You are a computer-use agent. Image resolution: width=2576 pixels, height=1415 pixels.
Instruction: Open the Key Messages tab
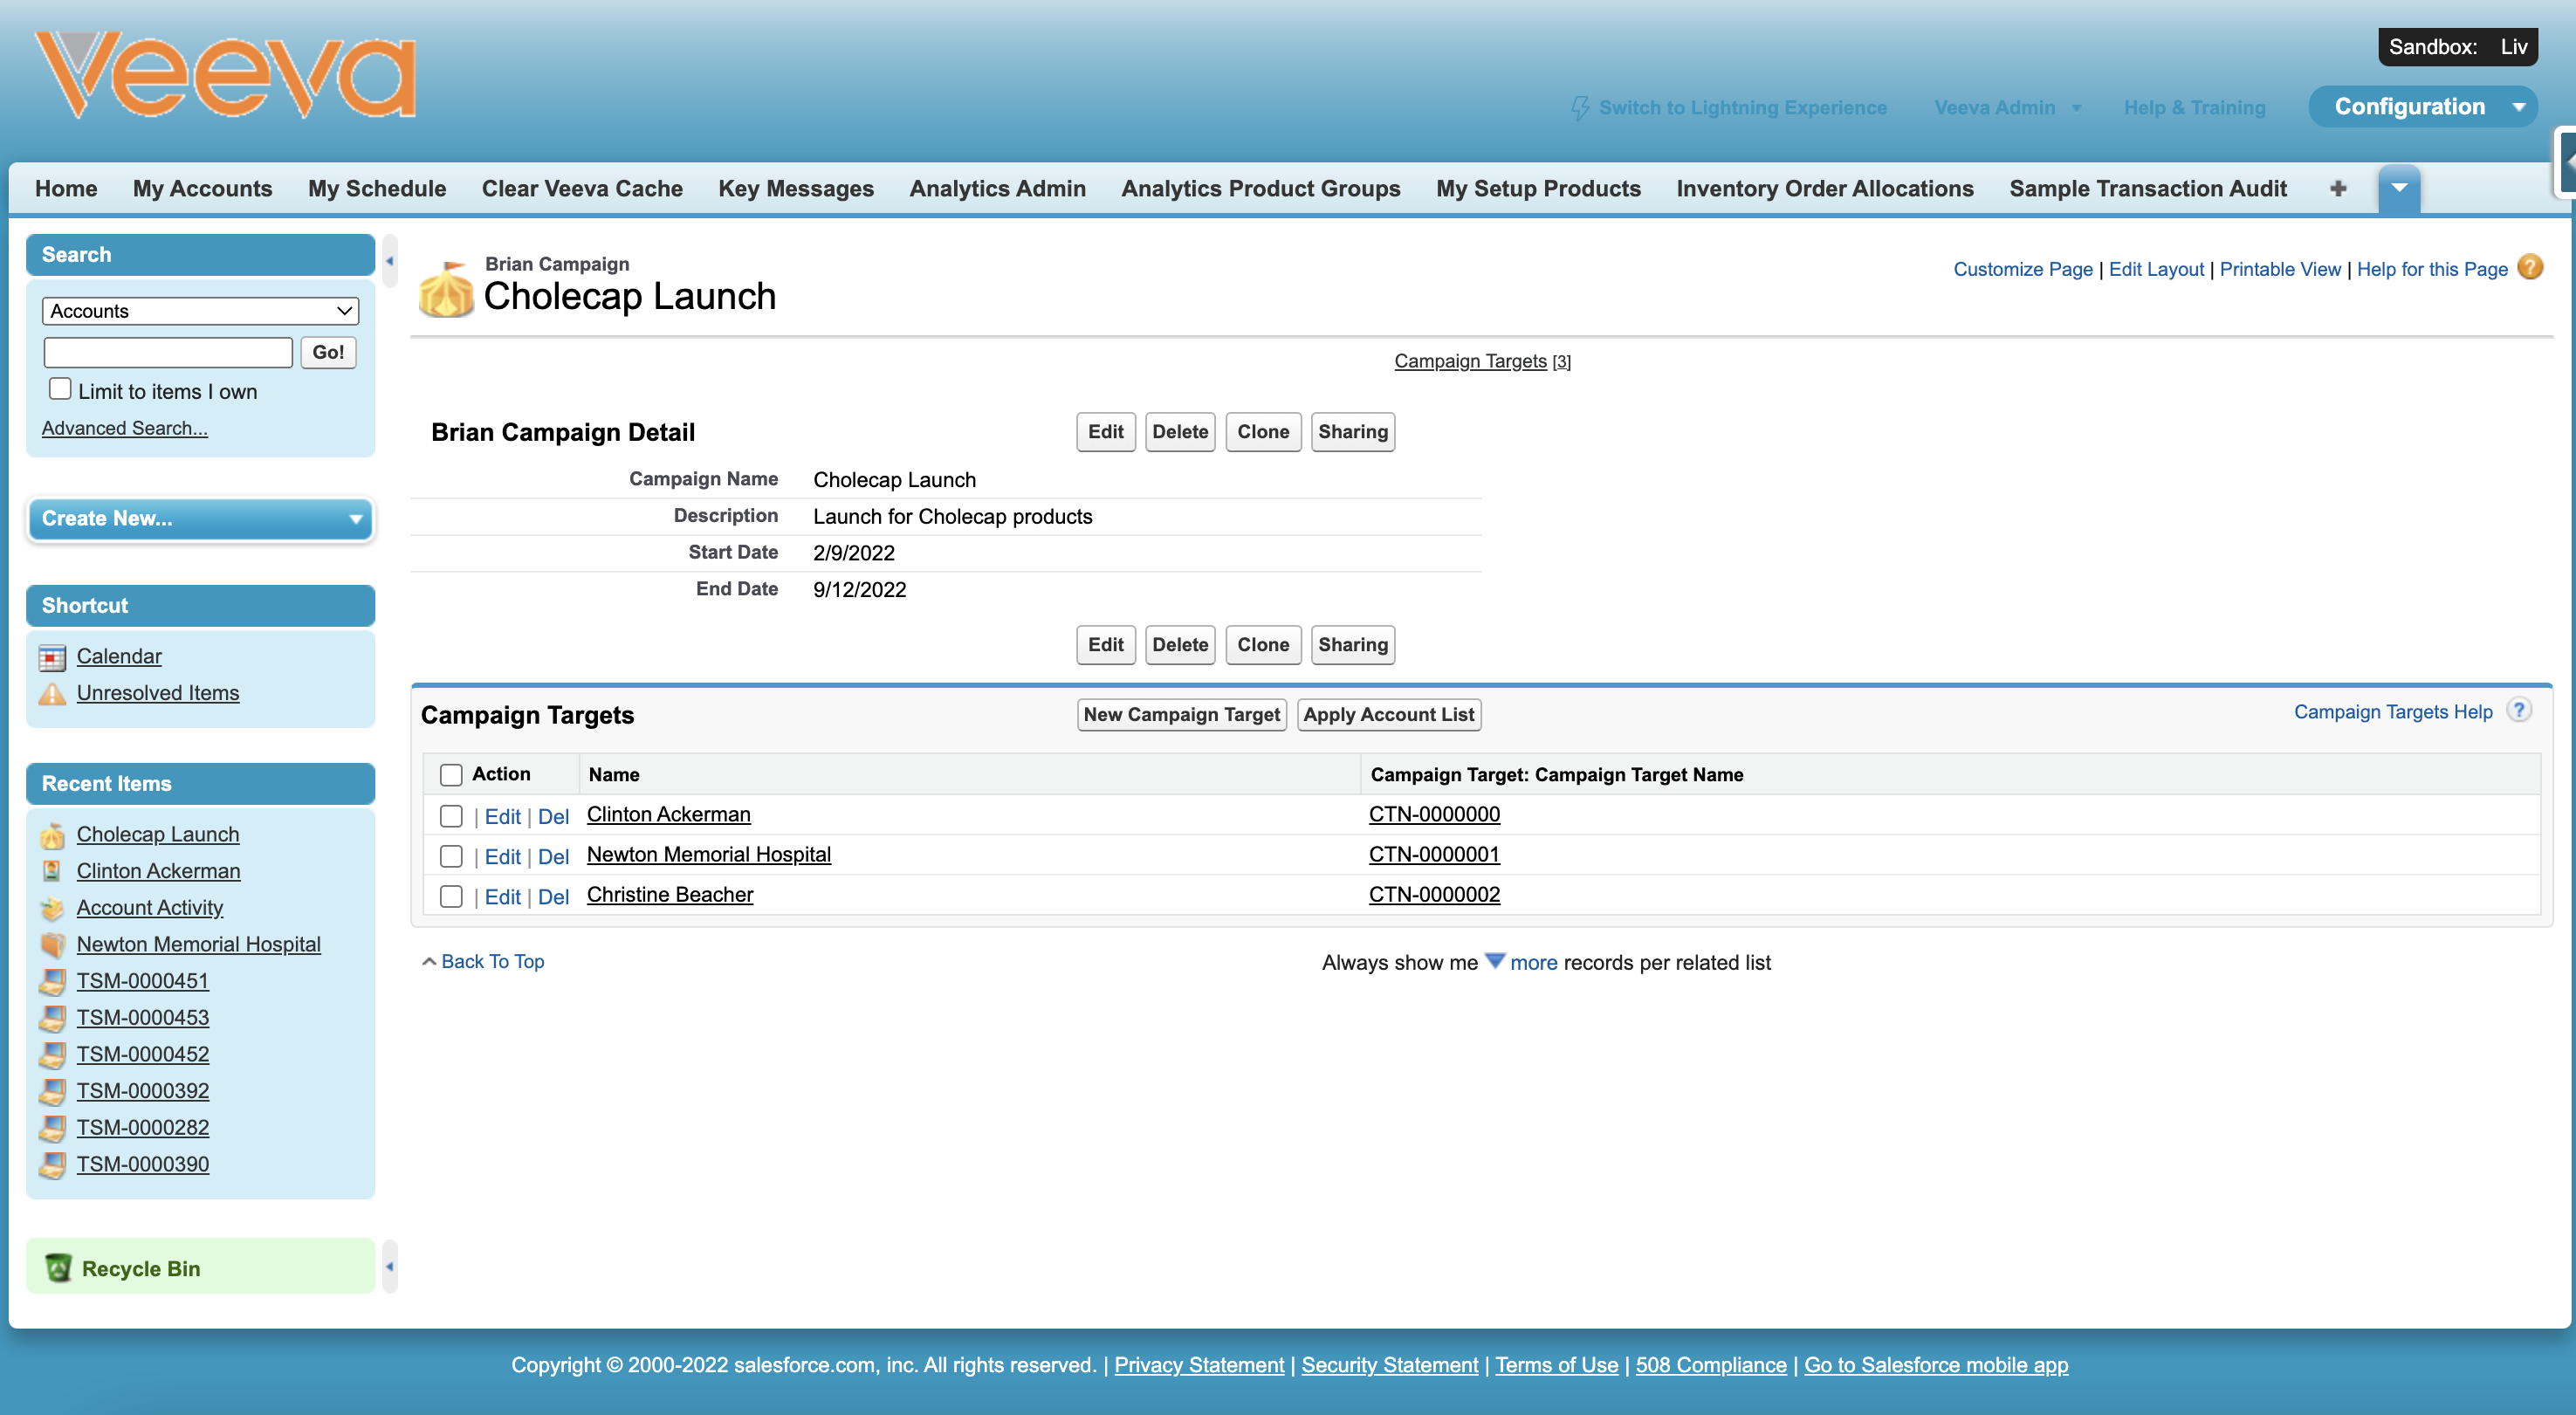click(795, 188)
